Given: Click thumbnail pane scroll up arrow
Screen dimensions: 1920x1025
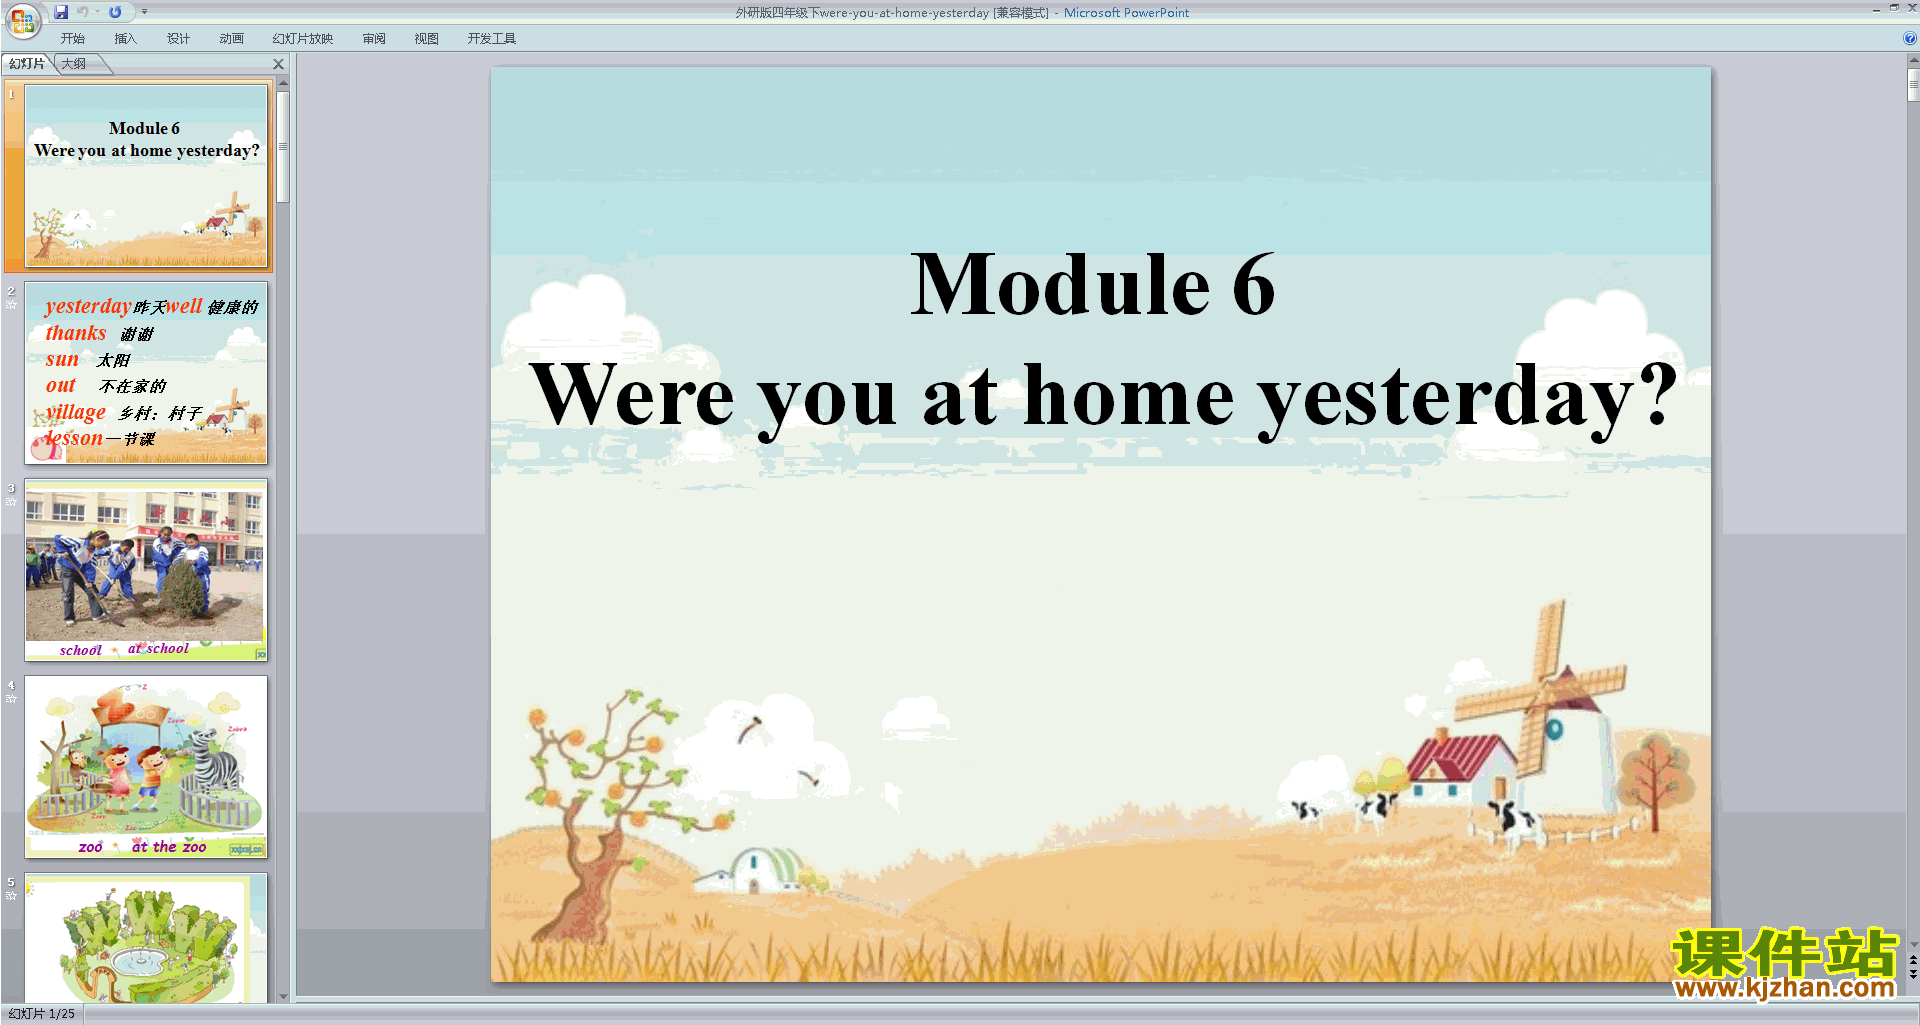Looking at the screenshot, I should [x=283, y=83].
